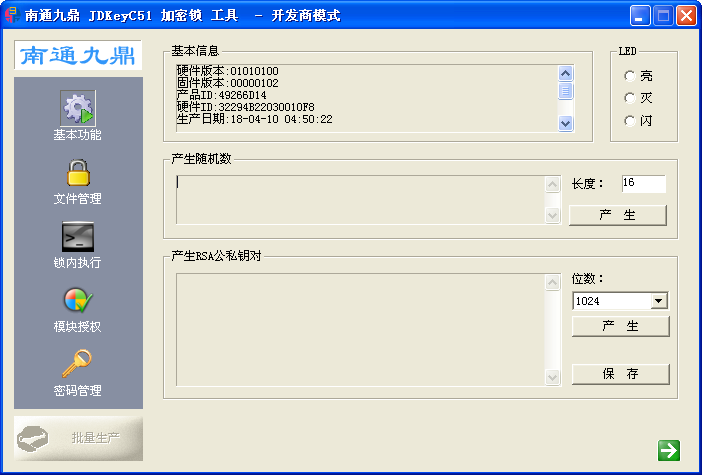Click the 南通九鼎 logo banner
The image size is (702, 475).
[78, 55]
